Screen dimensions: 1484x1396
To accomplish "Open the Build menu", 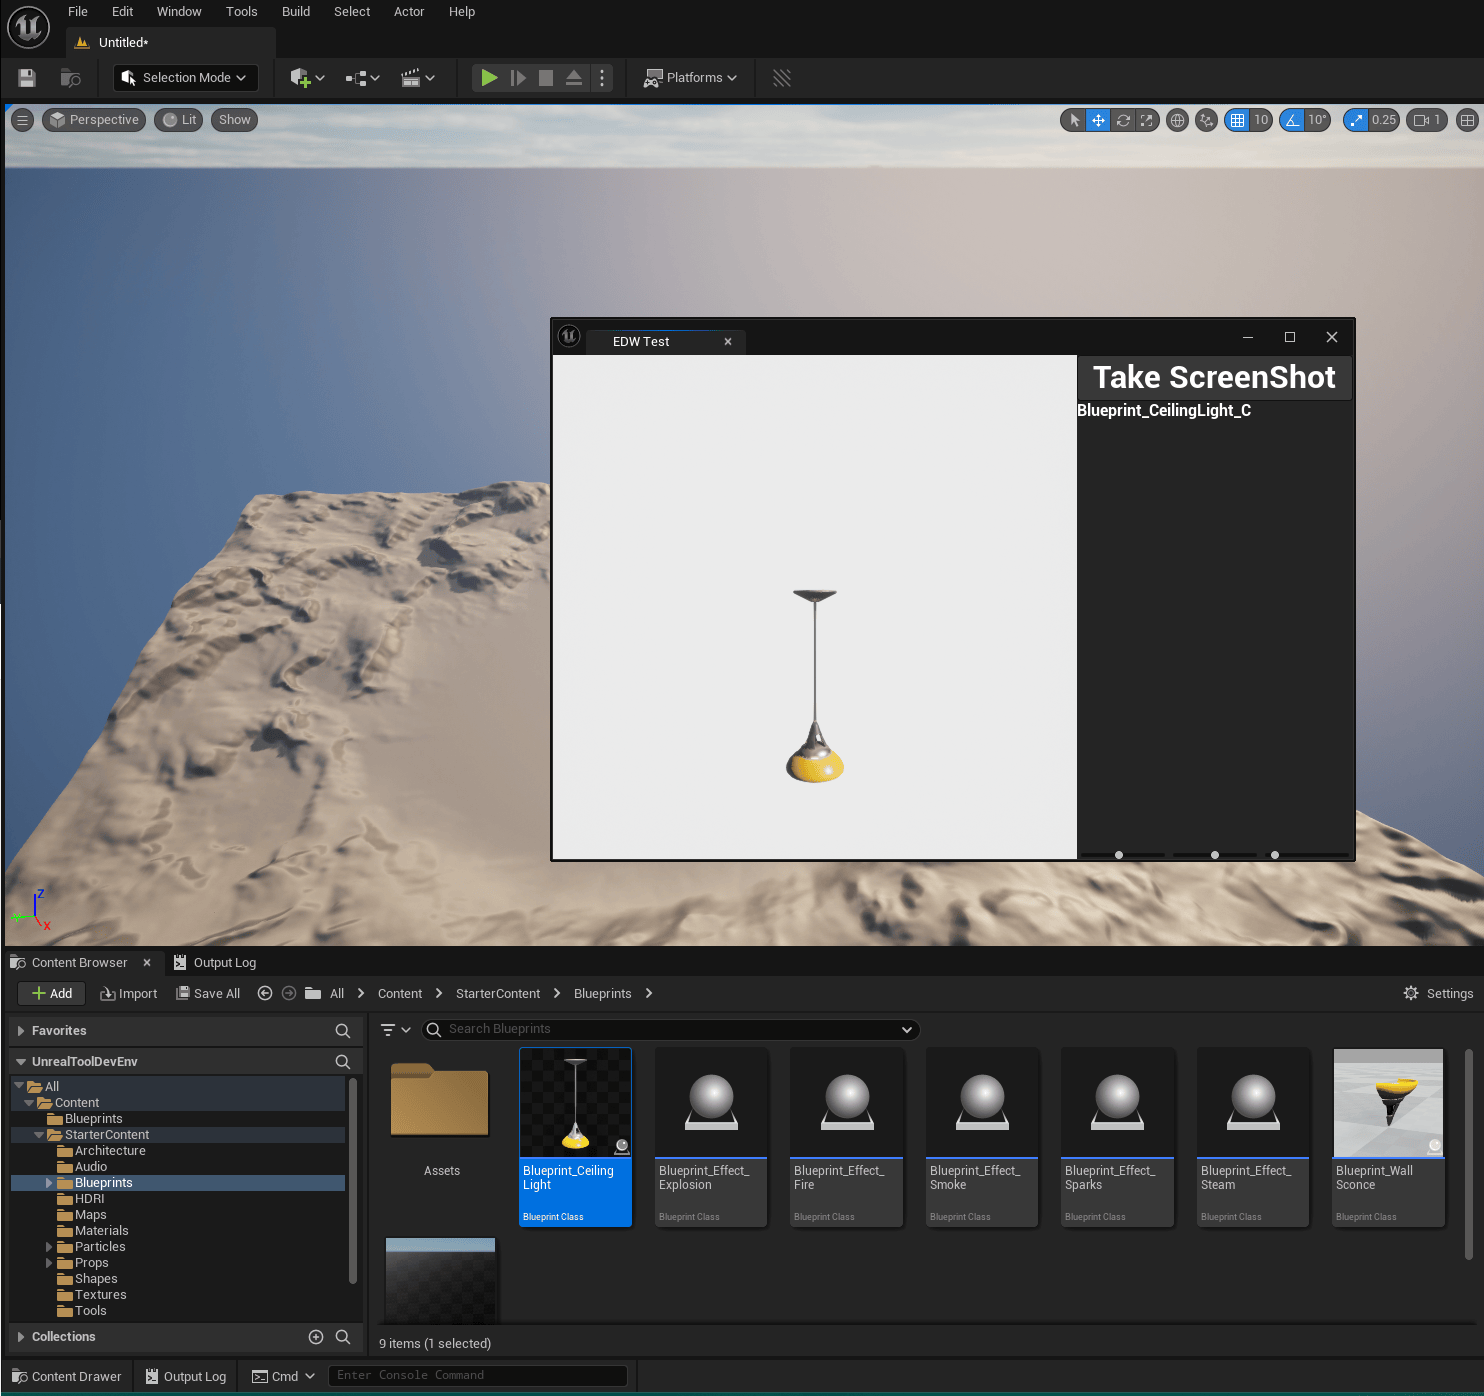I will (x=296, y=12).
